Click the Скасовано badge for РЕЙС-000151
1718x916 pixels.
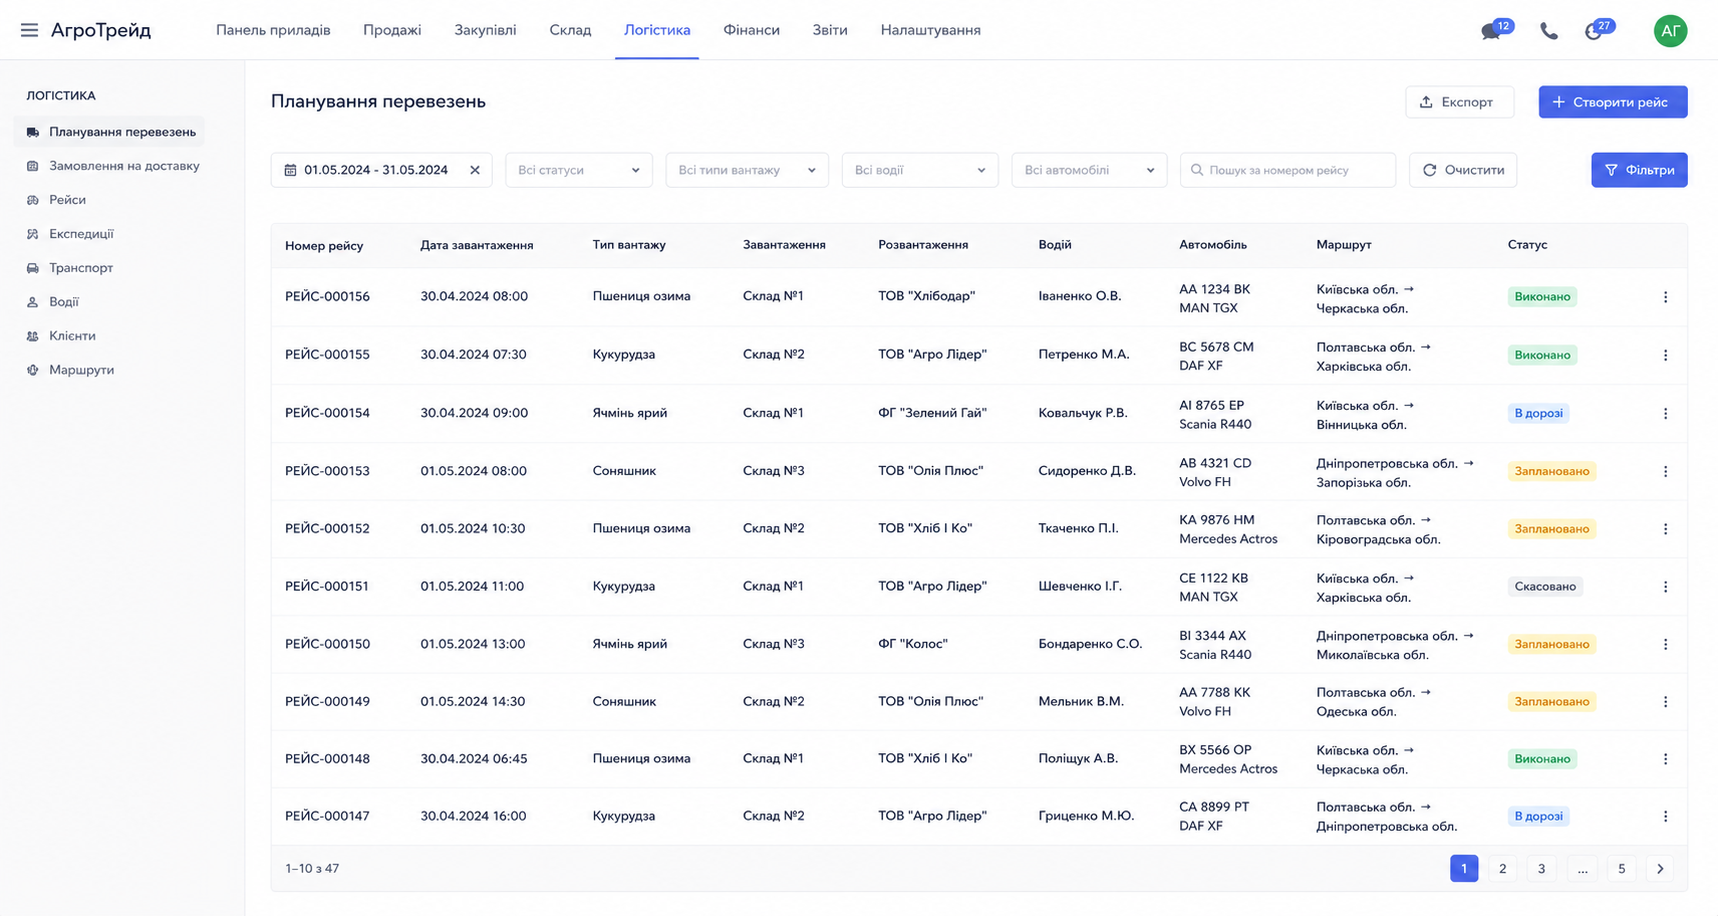point(1545,587)
